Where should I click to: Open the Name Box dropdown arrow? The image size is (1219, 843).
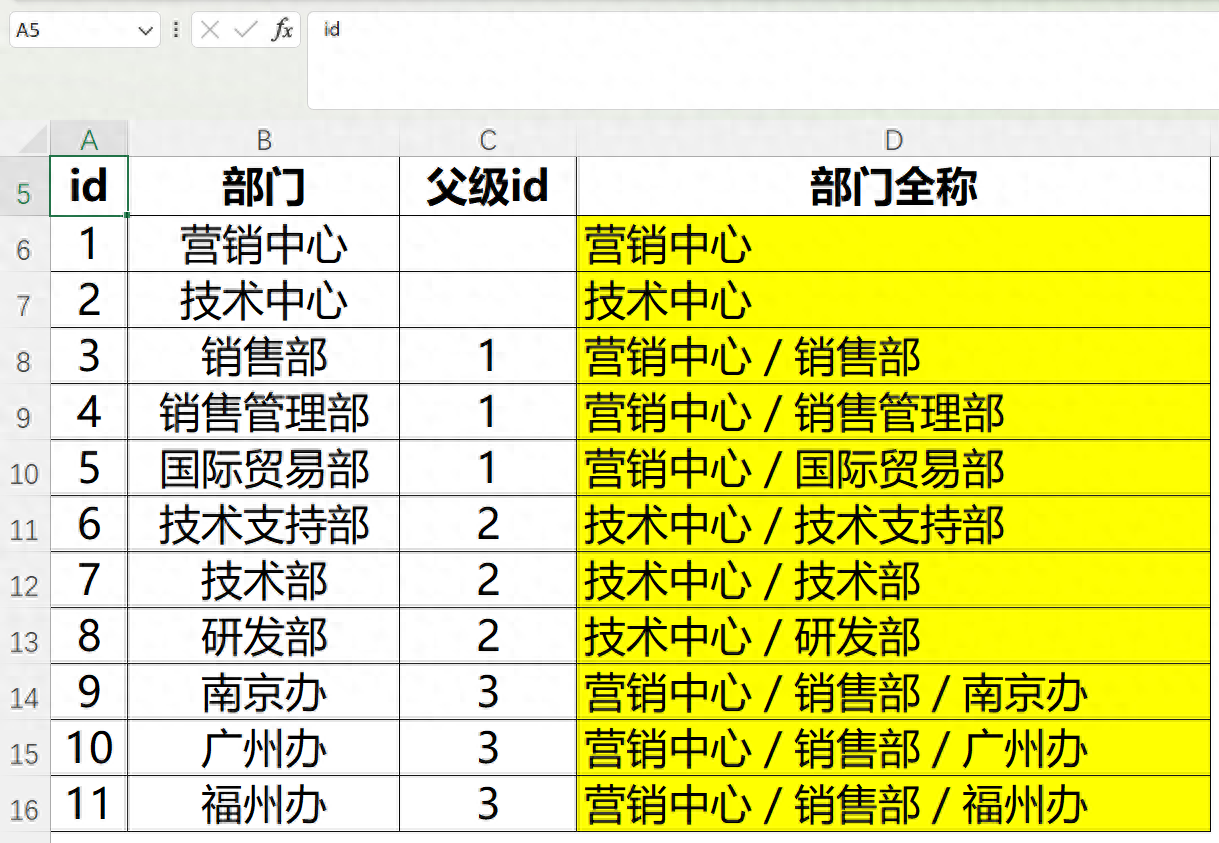coord(146,31)
